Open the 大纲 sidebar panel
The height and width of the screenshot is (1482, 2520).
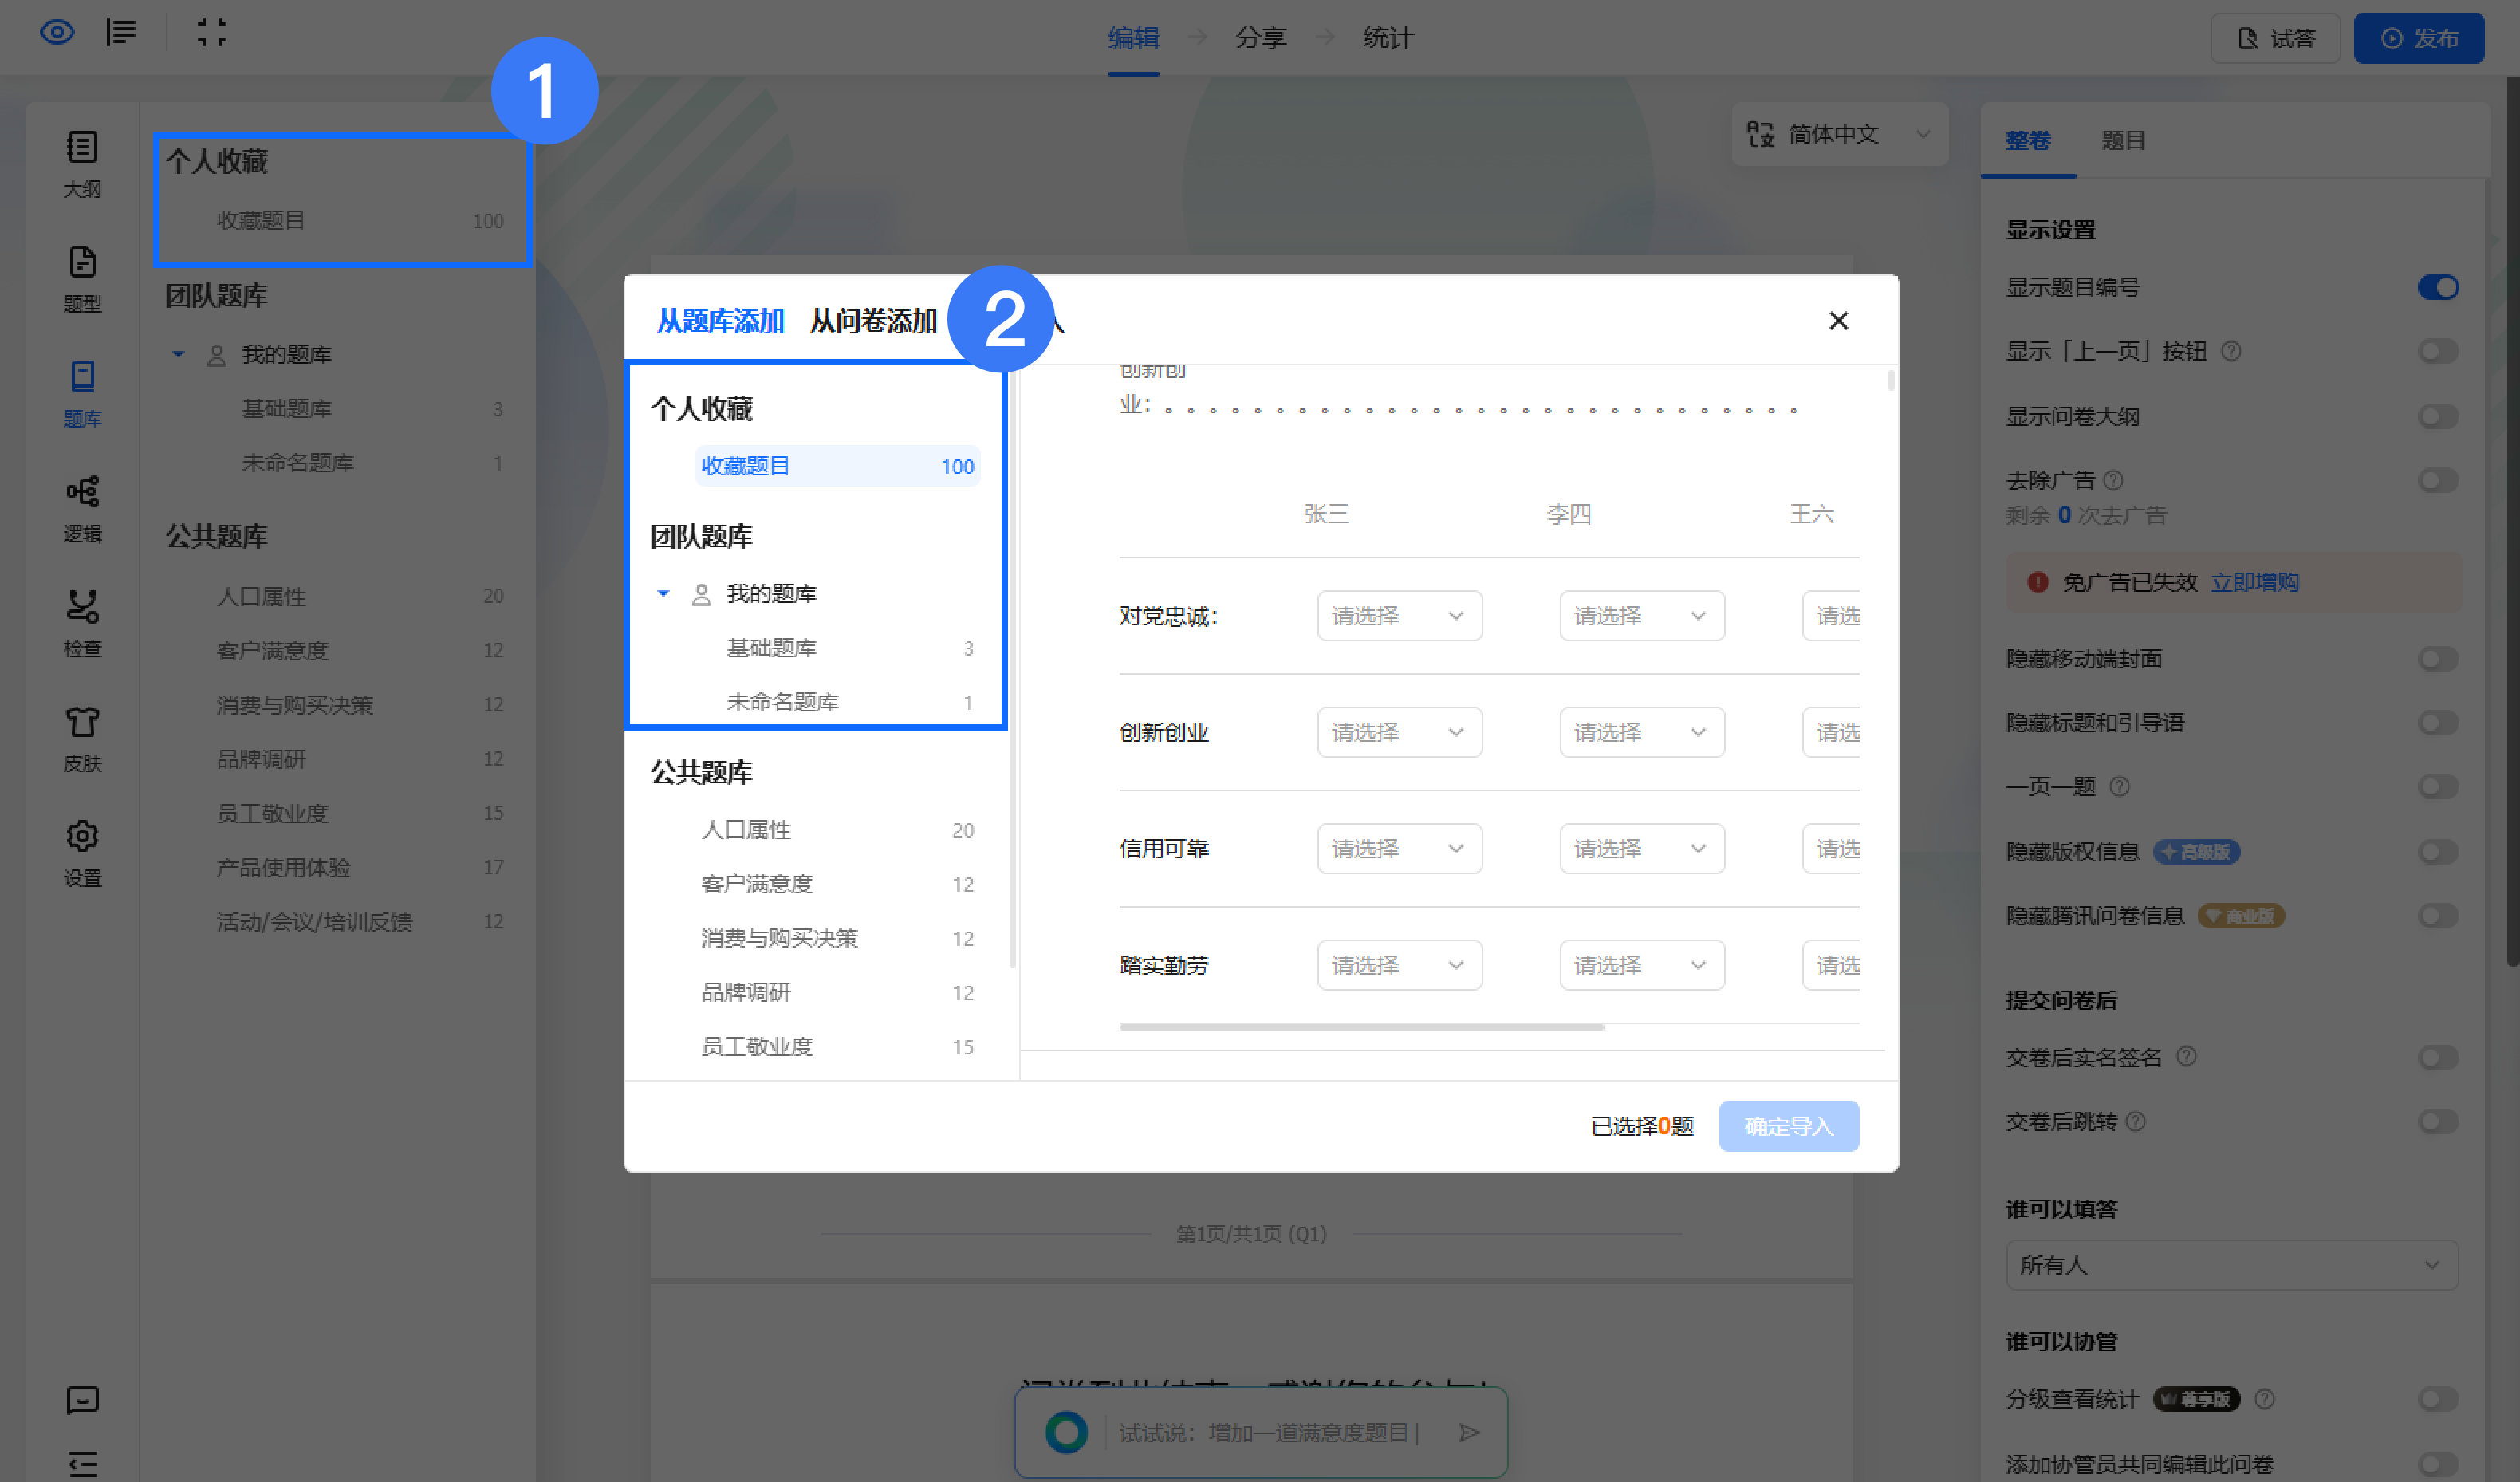(x=82, y=164)
